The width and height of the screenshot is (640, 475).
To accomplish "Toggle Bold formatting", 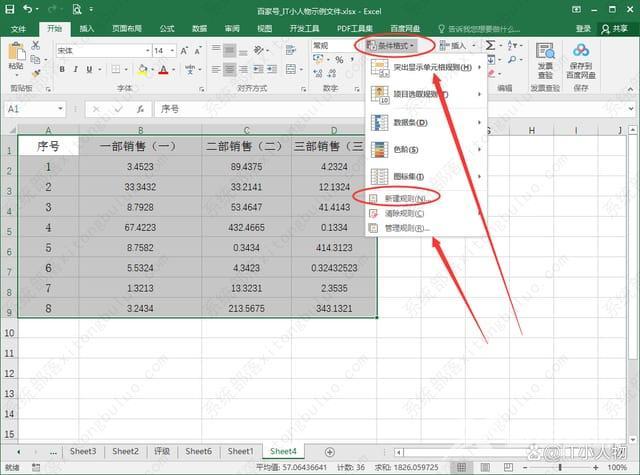I will (62, 69).
